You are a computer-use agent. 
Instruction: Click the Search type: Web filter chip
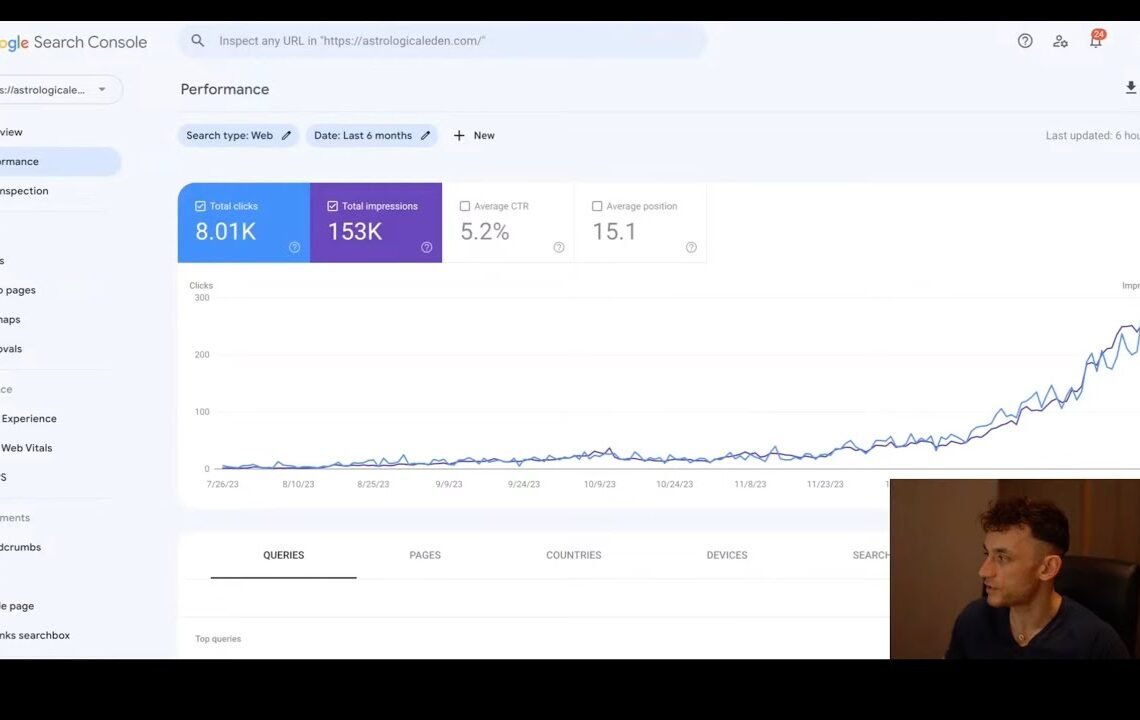[238, 135]
